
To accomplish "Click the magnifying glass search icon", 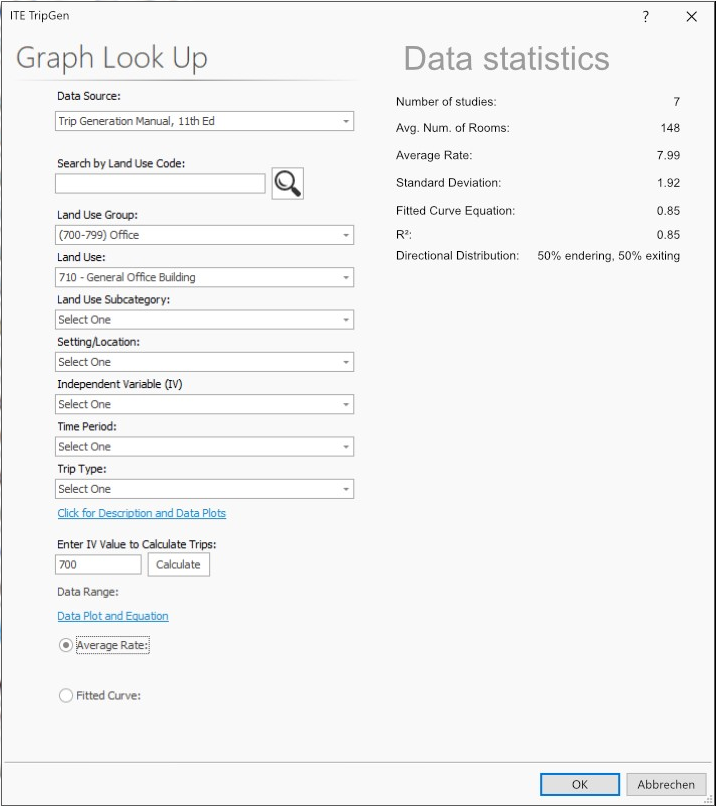I will click(287, 183).
